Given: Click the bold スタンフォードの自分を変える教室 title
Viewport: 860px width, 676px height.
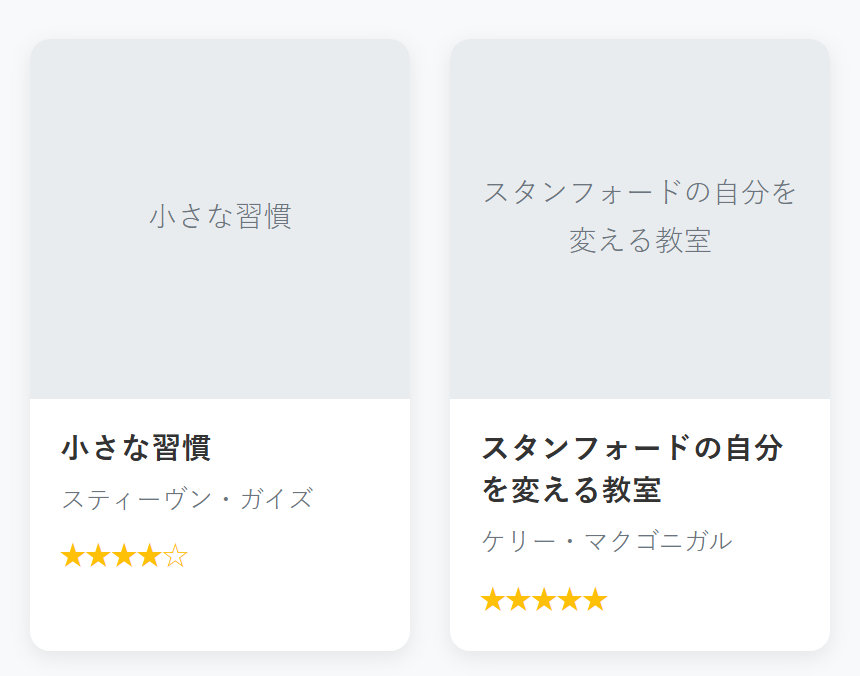Looking at the screenshot, I should [632, 469].
